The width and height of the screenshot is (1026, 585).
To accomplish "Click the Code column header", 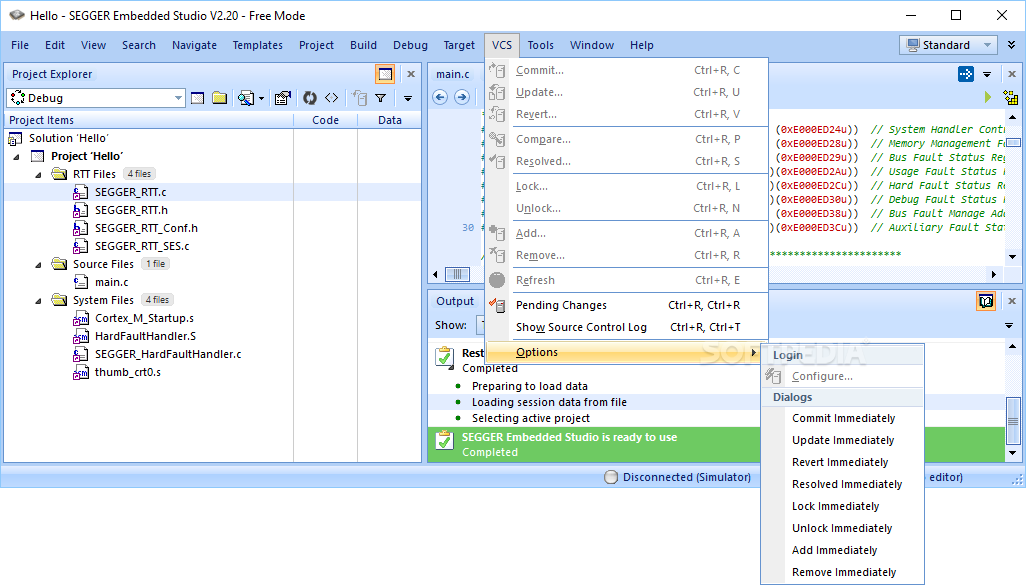I will [325, 120].
